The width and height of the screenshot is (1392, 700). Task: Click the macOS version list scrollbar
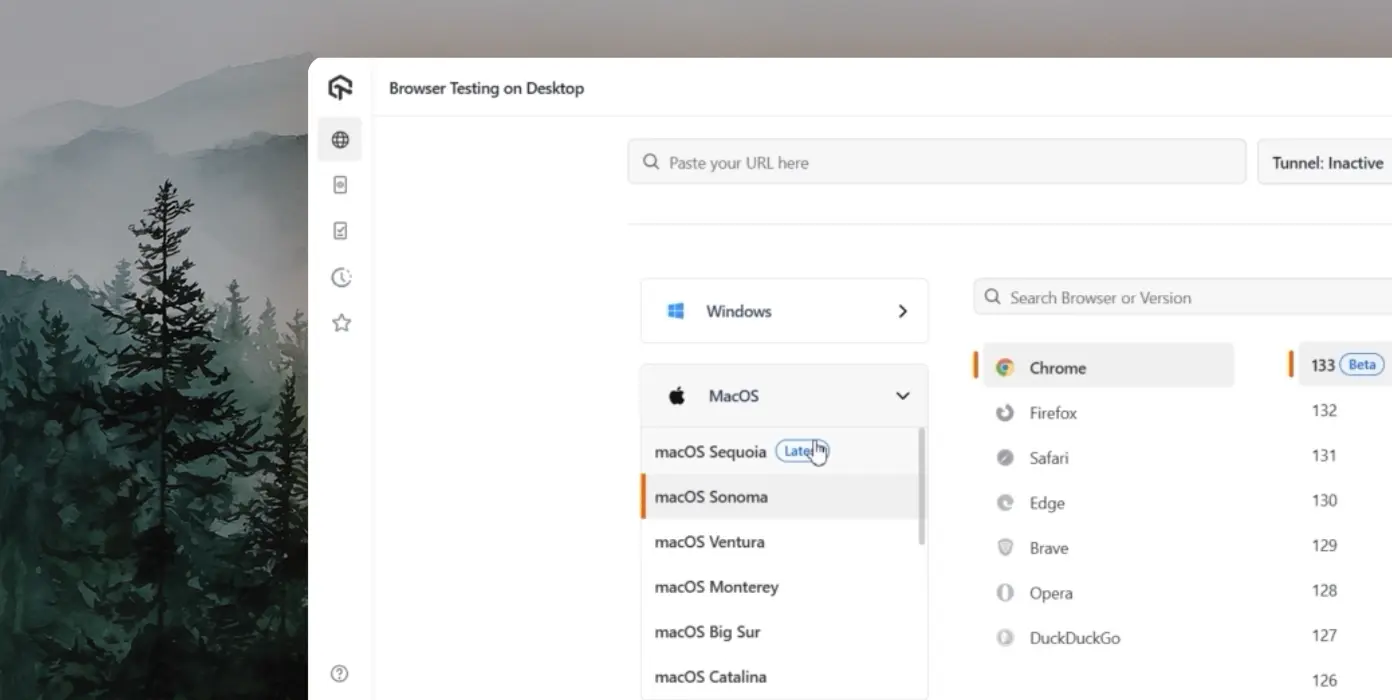[x=921, y=487]
